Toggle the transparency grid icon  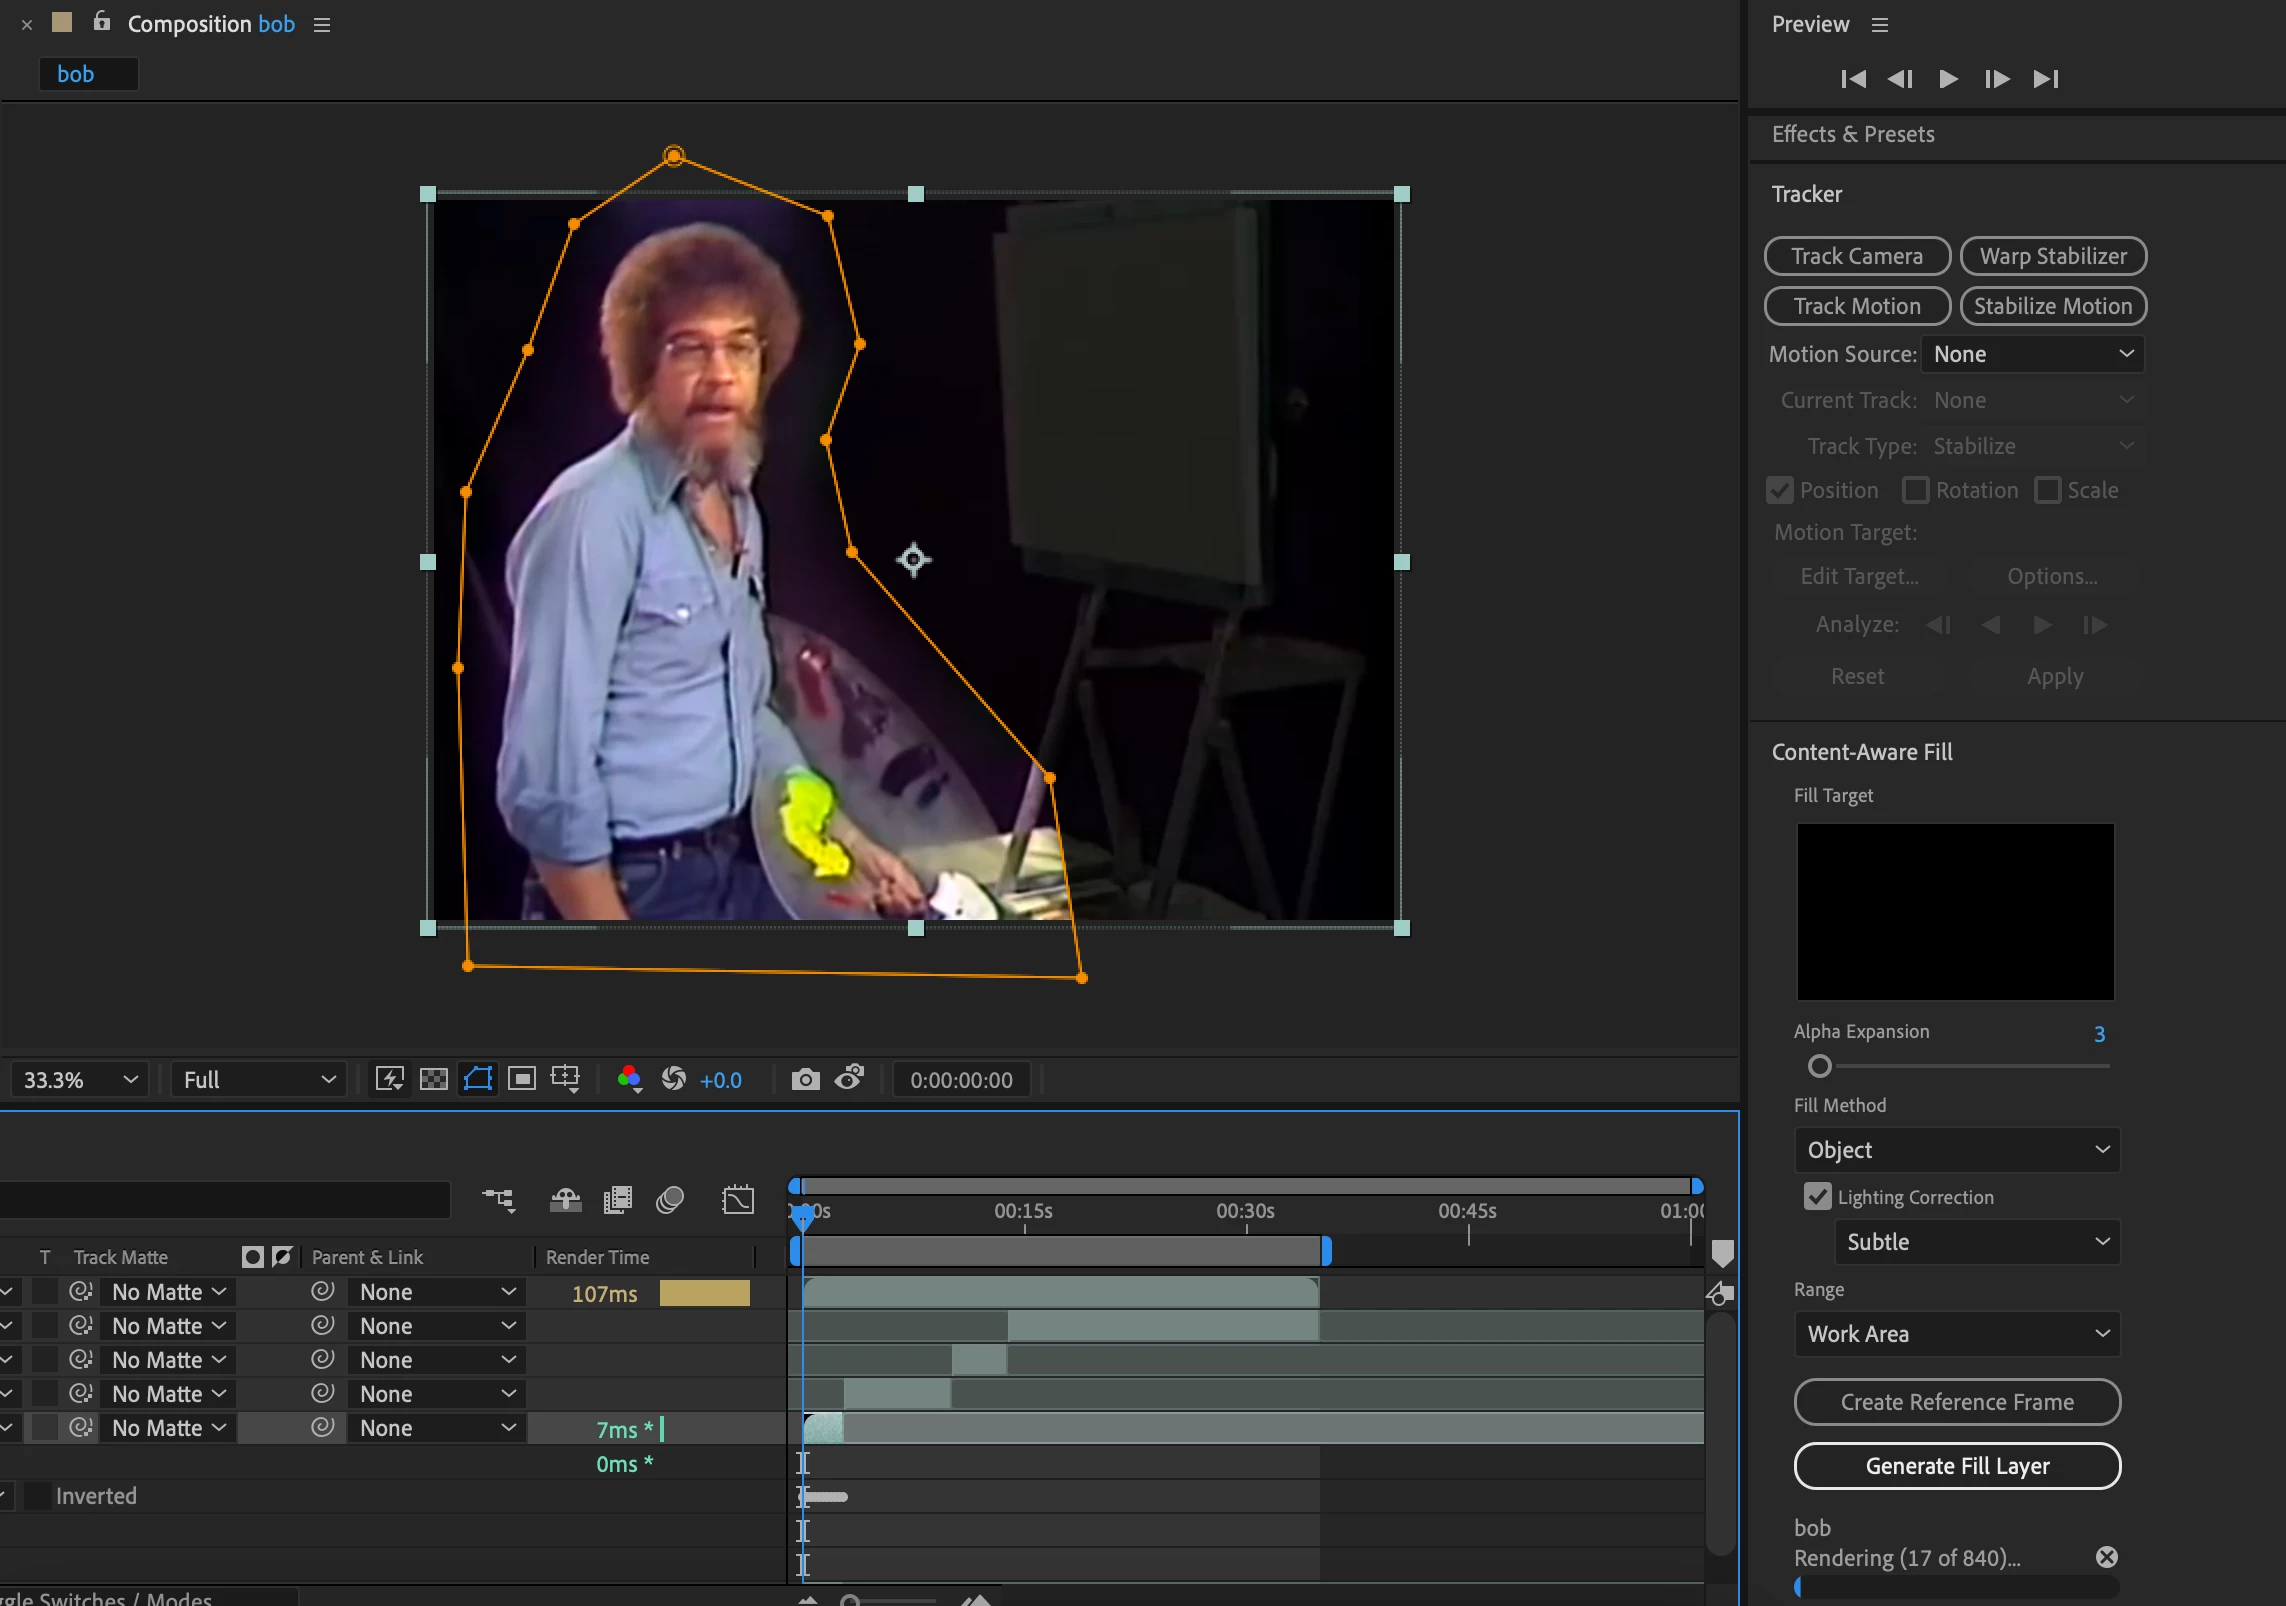click(433, 1079)
